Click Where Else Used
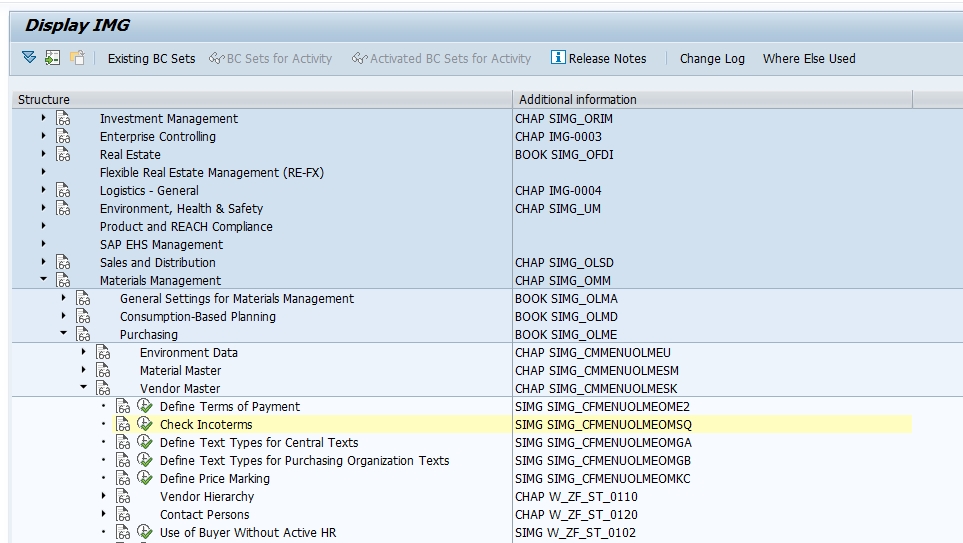The image size is (963, 543). click(x=809, y=58)
